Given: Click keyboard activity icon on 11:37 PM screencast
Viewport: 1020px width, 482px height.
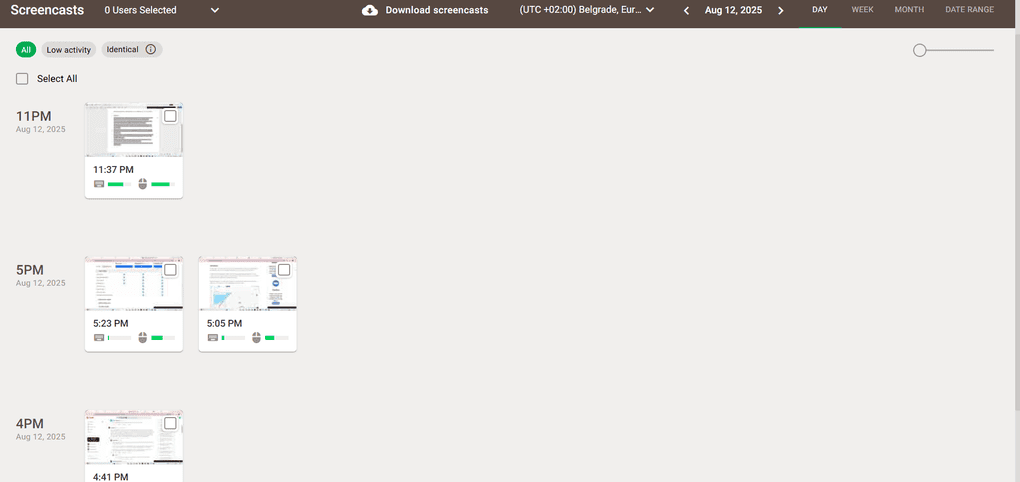Looking at the screenshot, I should click(99, 184).
